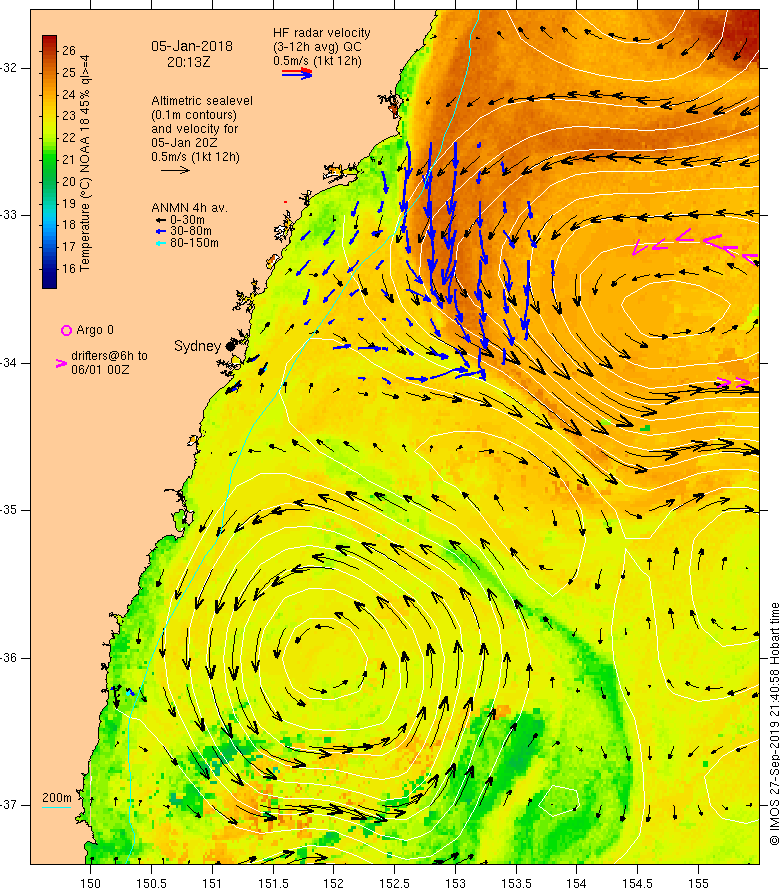
Task: Click the 30-80m depth label
Action: tap(191, 231)
